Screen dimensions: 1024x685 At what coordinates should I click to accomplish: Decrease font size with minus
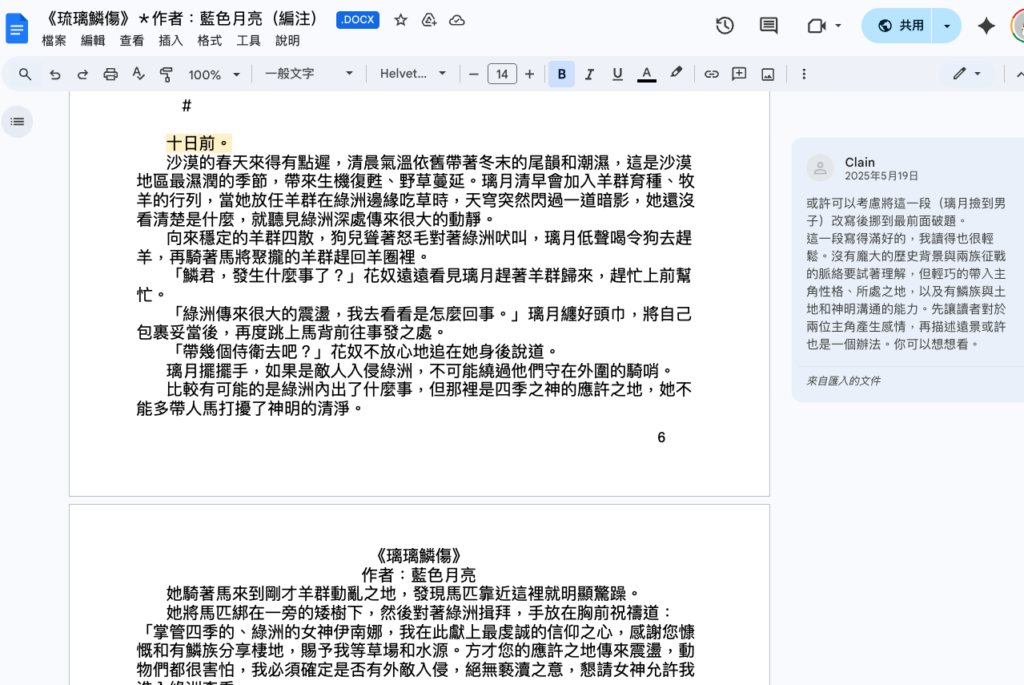474,74
